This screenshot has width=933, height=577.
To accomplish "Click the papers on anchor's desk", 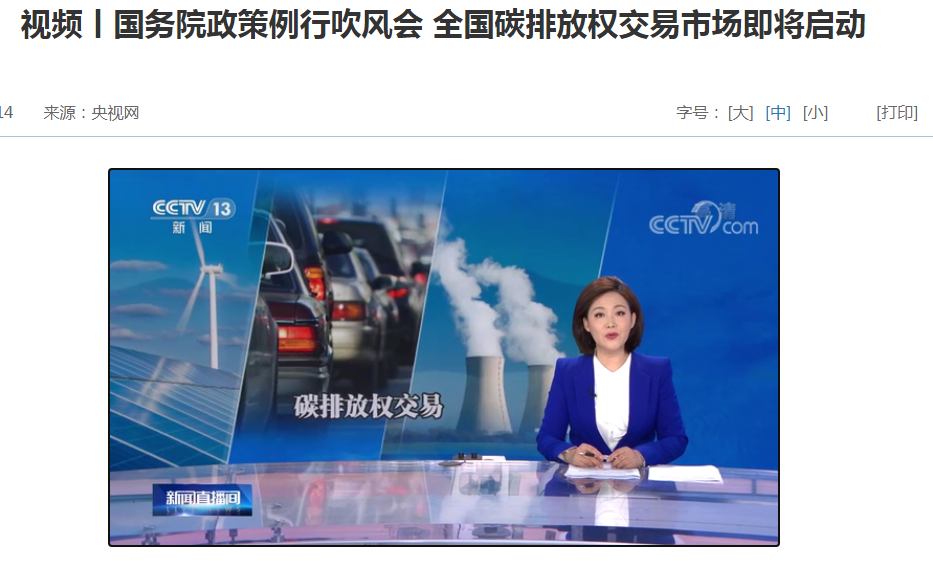I will (643, 473).
